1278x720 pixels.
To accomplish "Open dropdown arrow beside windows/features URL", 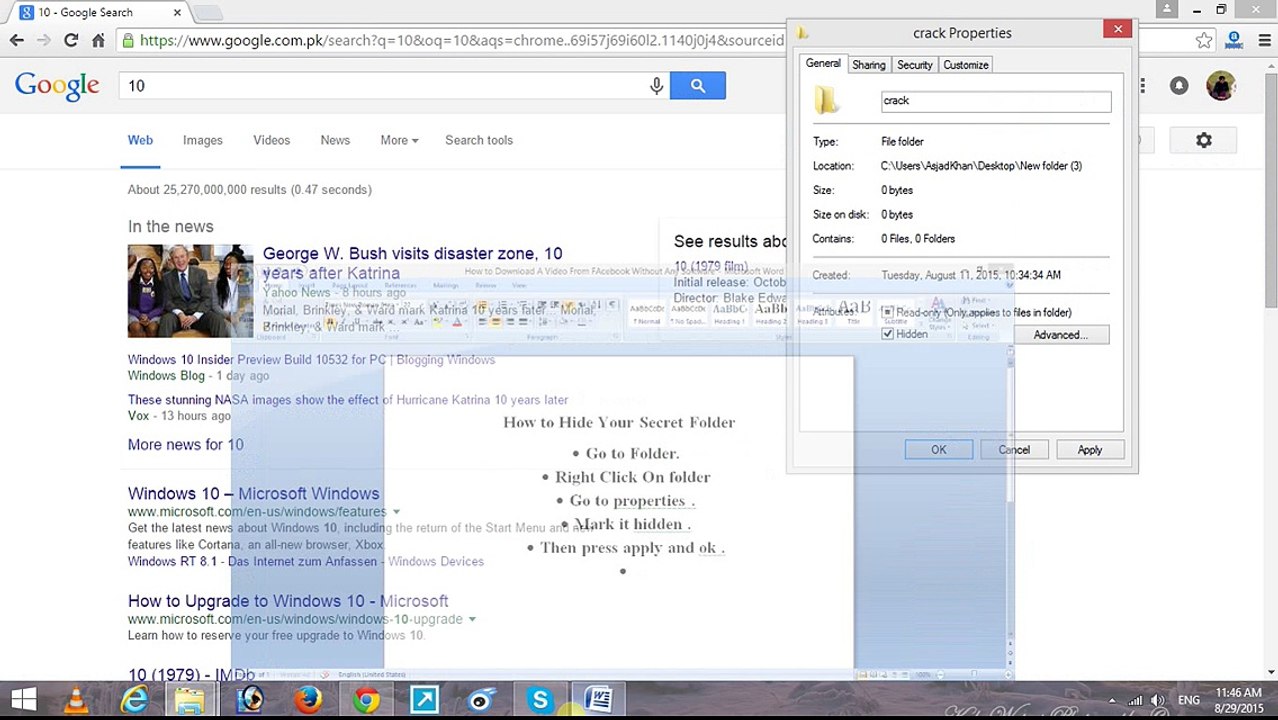I will [x=396, y=512].
